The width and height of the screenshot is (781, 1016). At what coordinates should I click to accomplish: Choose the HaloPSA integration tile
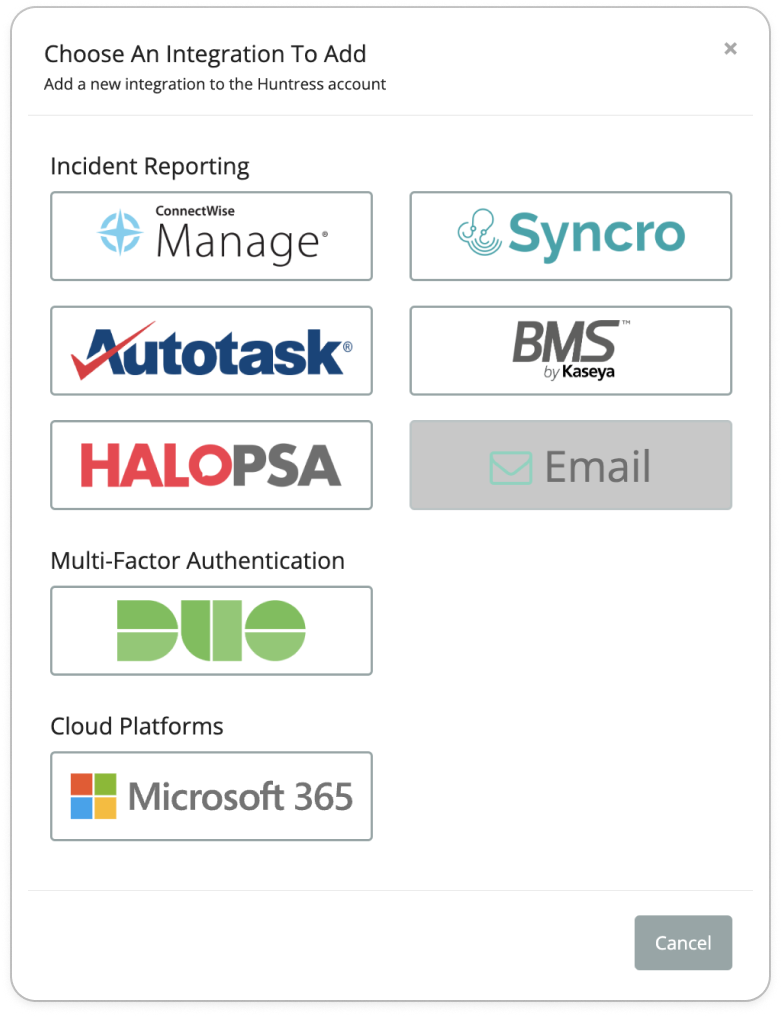[211, 465]
